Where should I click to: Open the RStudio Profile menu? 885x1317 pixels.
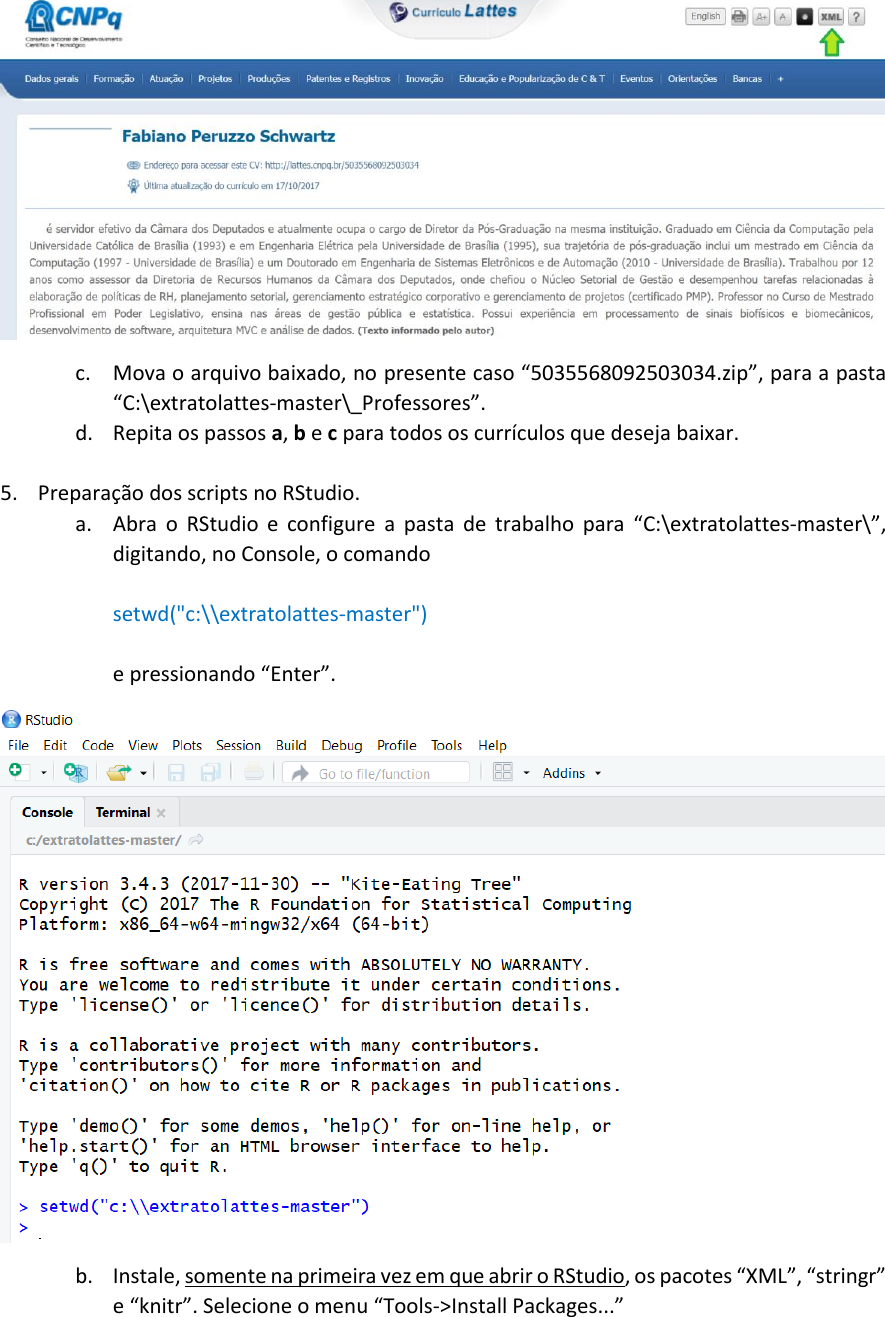point(397,745)
